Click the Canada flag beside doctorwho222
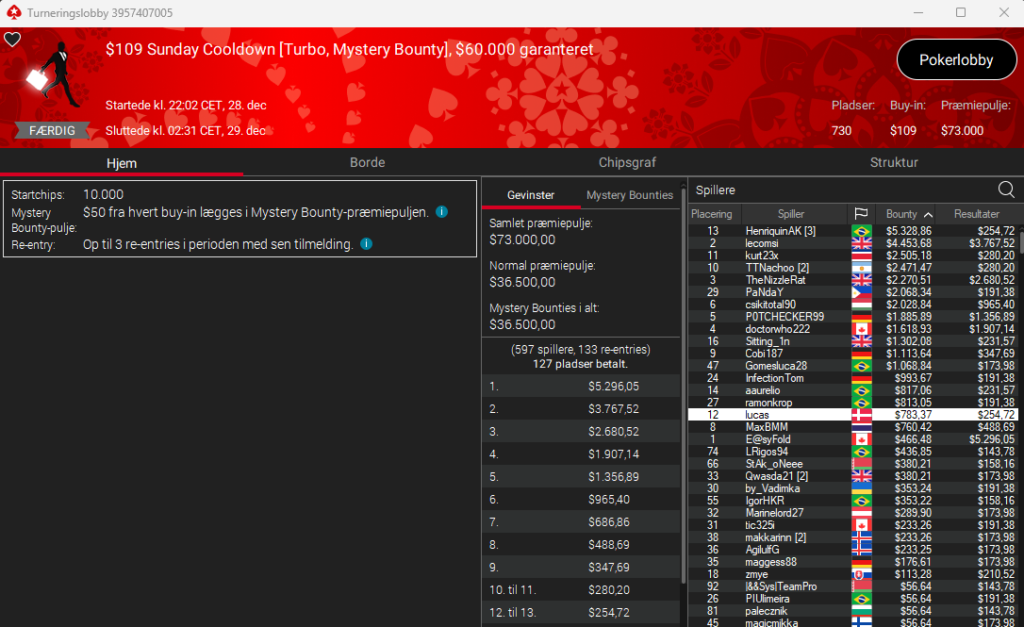 pos(860,329)
